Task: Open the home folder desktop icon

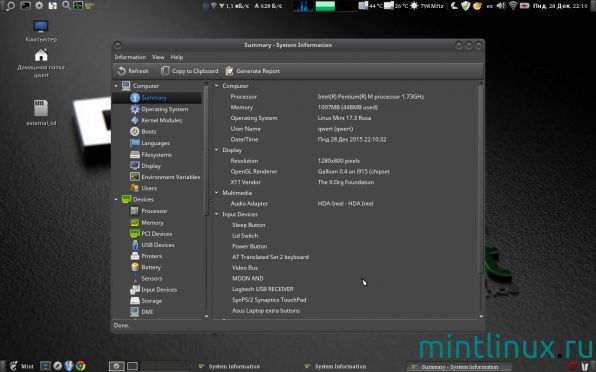Action: coord(41,63)
